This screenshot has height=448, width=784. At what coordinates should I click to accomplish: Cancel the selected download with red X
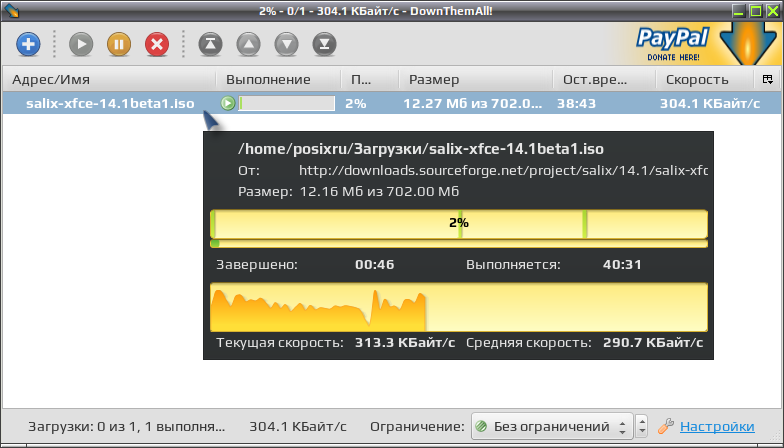coord(157,44)
